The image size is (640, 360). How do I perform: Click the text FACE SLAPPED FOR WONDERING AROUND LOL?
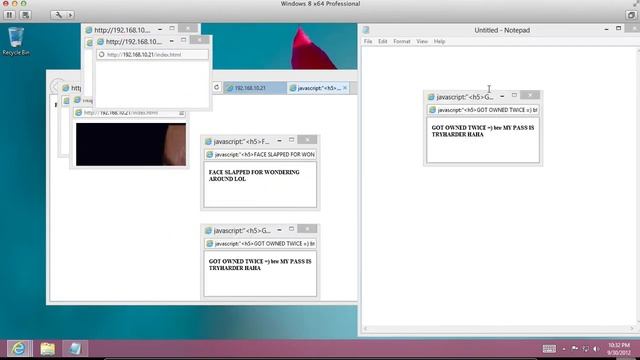254,176
